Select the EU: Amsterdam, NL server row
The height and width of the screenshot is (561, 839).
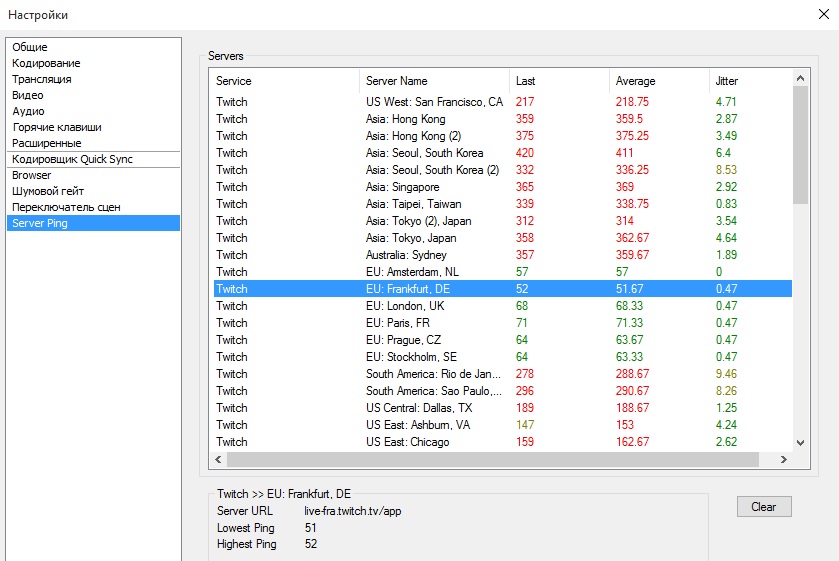point(410,272)
